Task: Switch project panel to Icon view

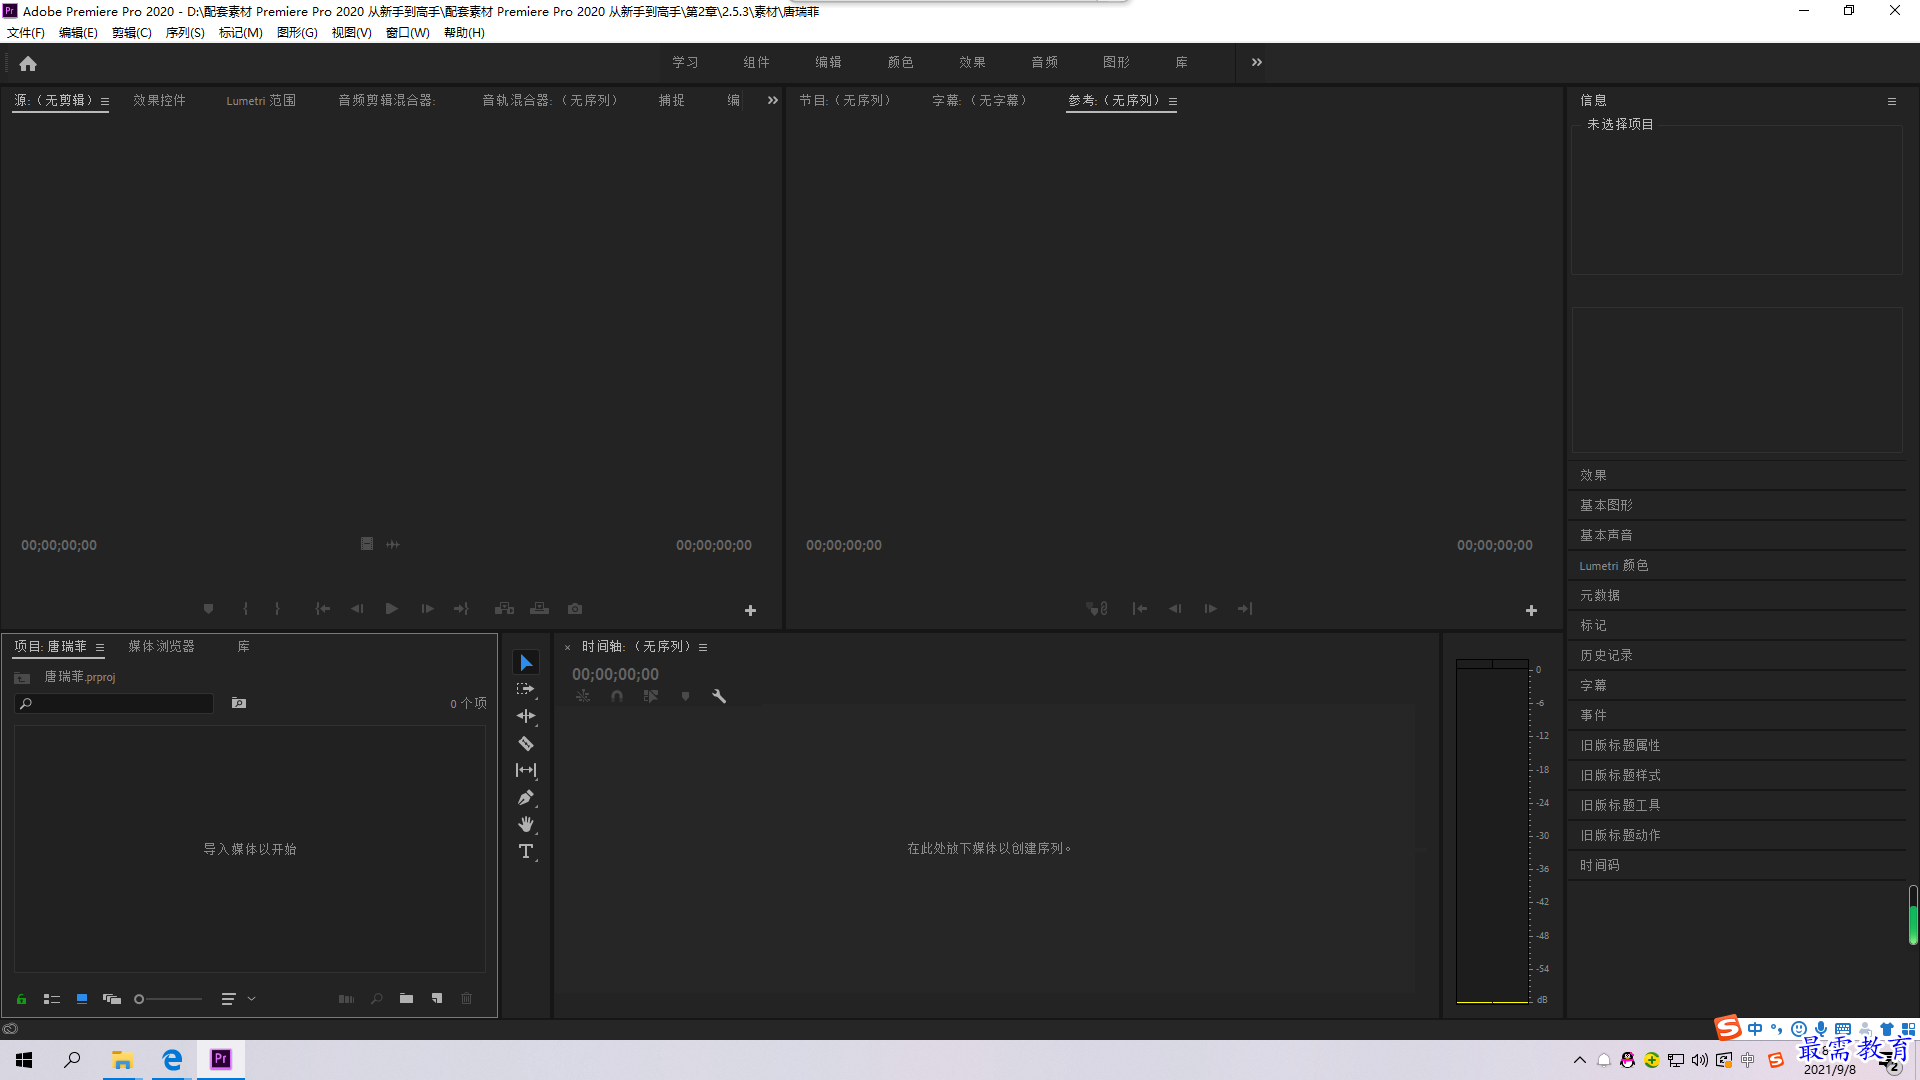Action: [x=82, y=999]
